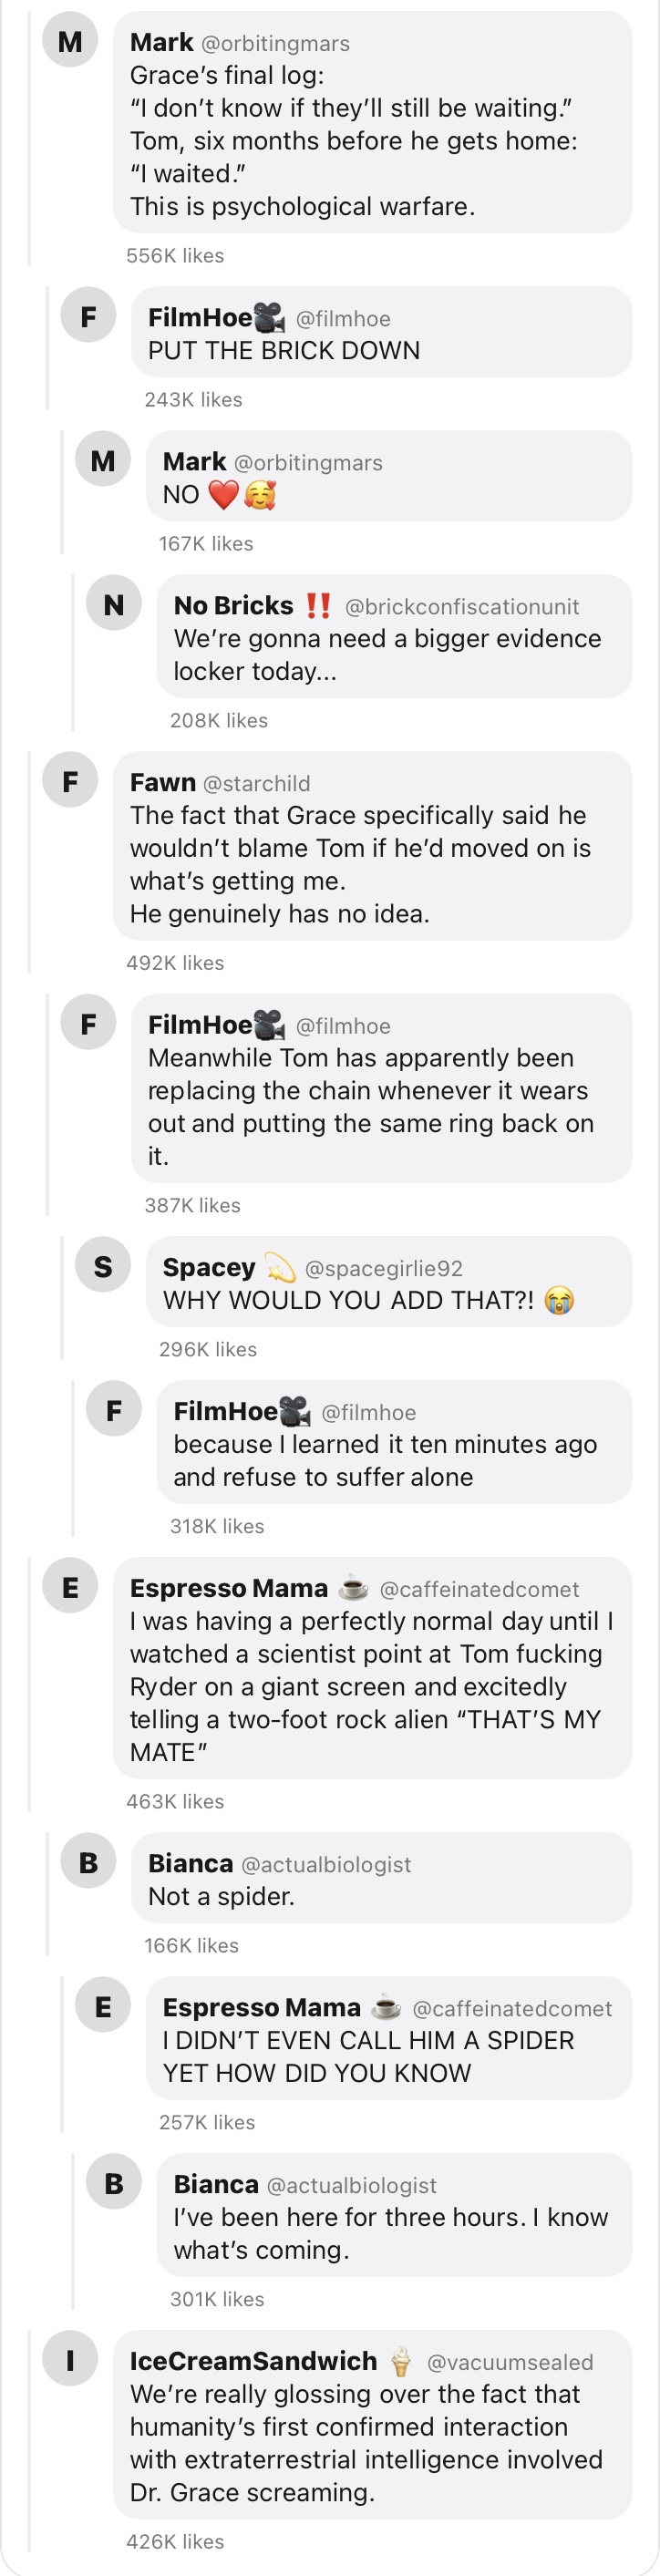
Task: Open Spacey's avatar with letter S
Action: coord(103,1265)
